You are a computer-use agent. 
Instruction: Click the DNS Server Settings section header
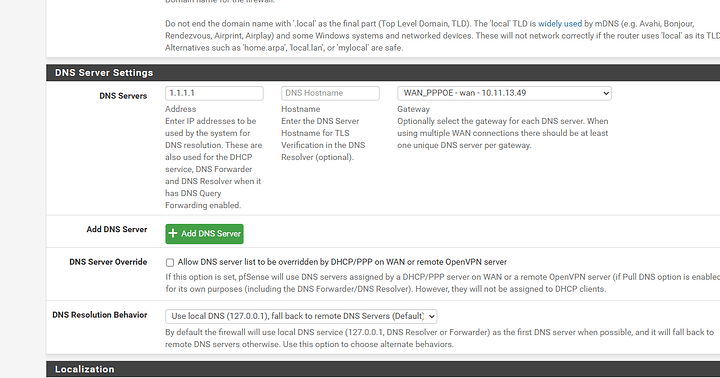tap(383, 73)
